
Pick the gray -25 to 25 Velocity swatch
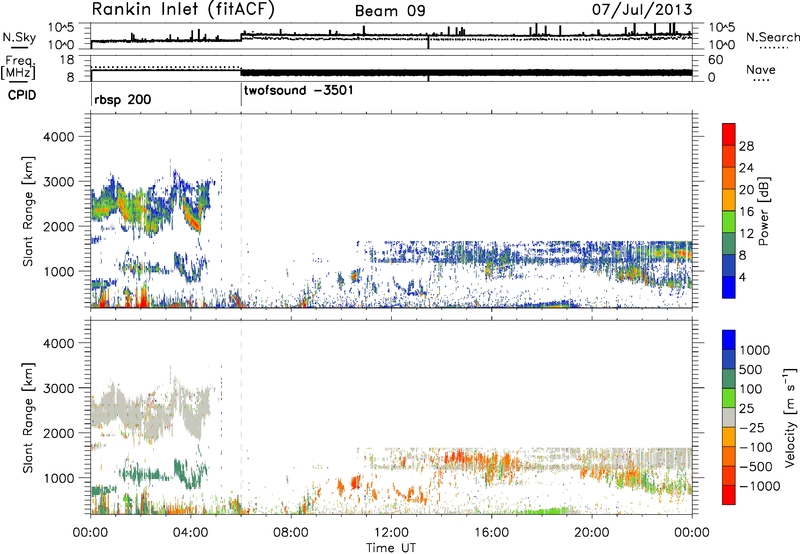pos(729,417)
